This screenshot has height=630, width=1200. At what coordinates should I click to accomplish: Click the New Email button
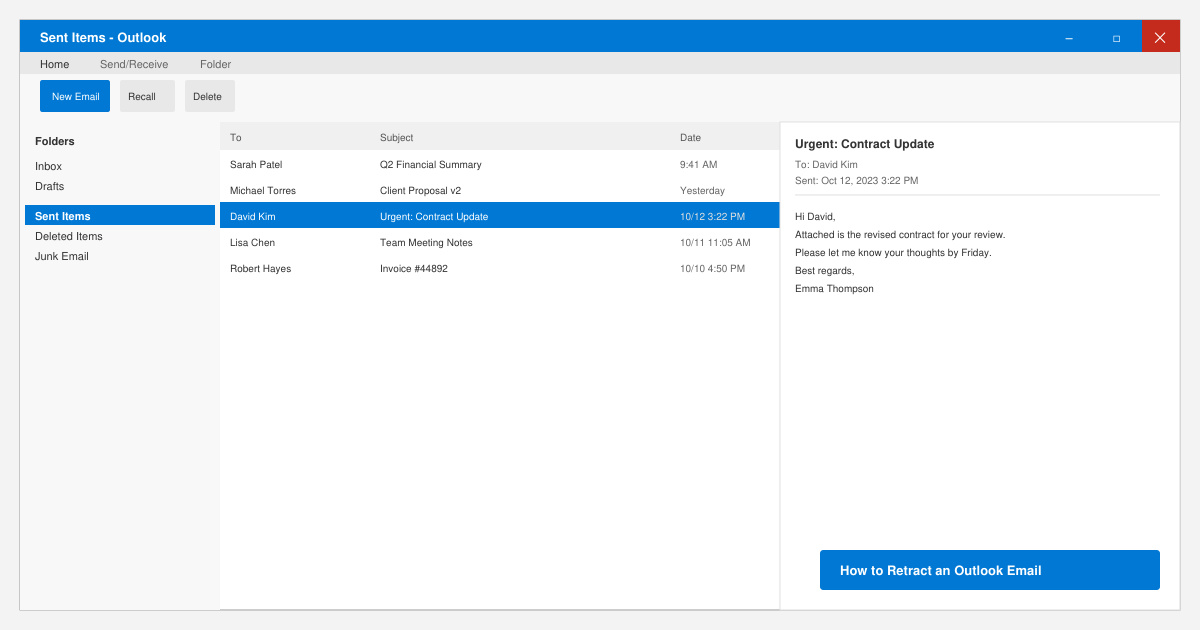(75, 96)
